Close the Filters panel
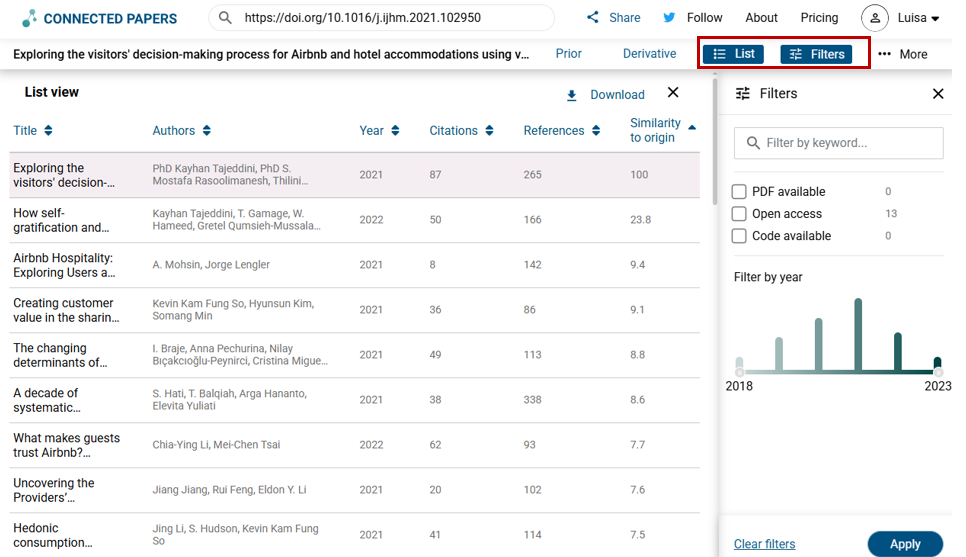 938,94
